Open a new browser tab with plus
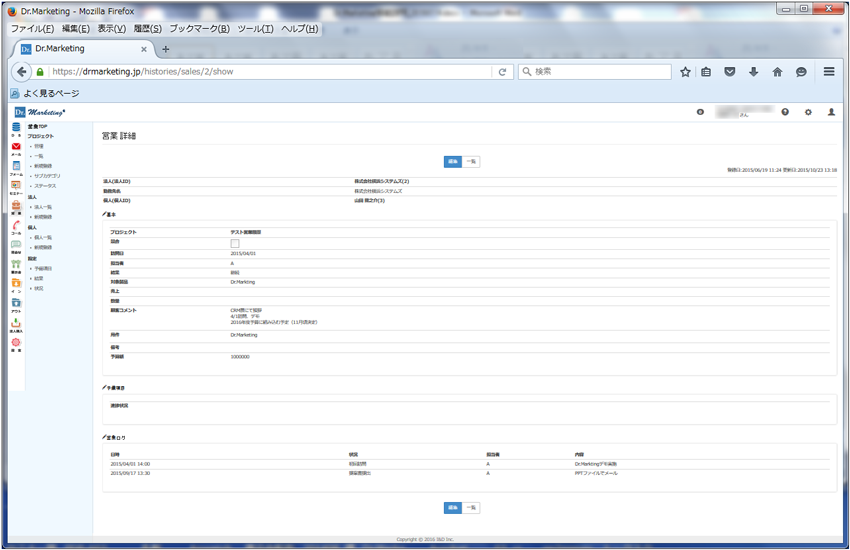 click(166, 49)
